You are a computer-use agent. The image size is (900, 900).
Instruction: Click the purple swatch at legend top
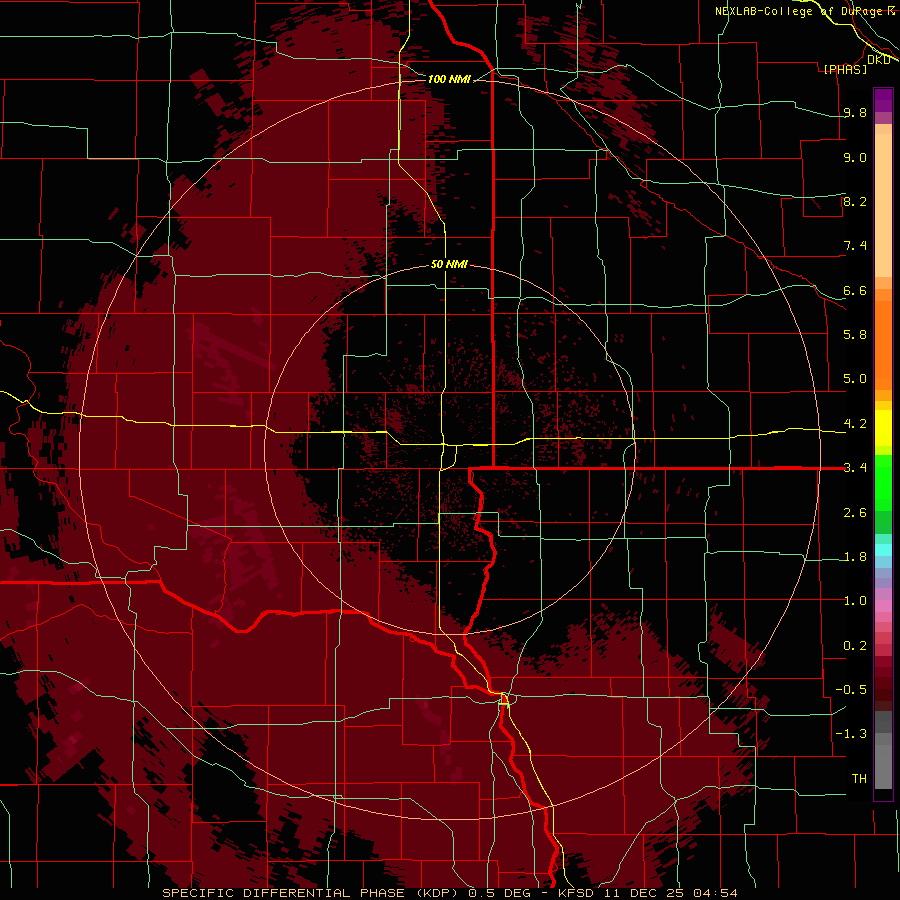point(883,100)
